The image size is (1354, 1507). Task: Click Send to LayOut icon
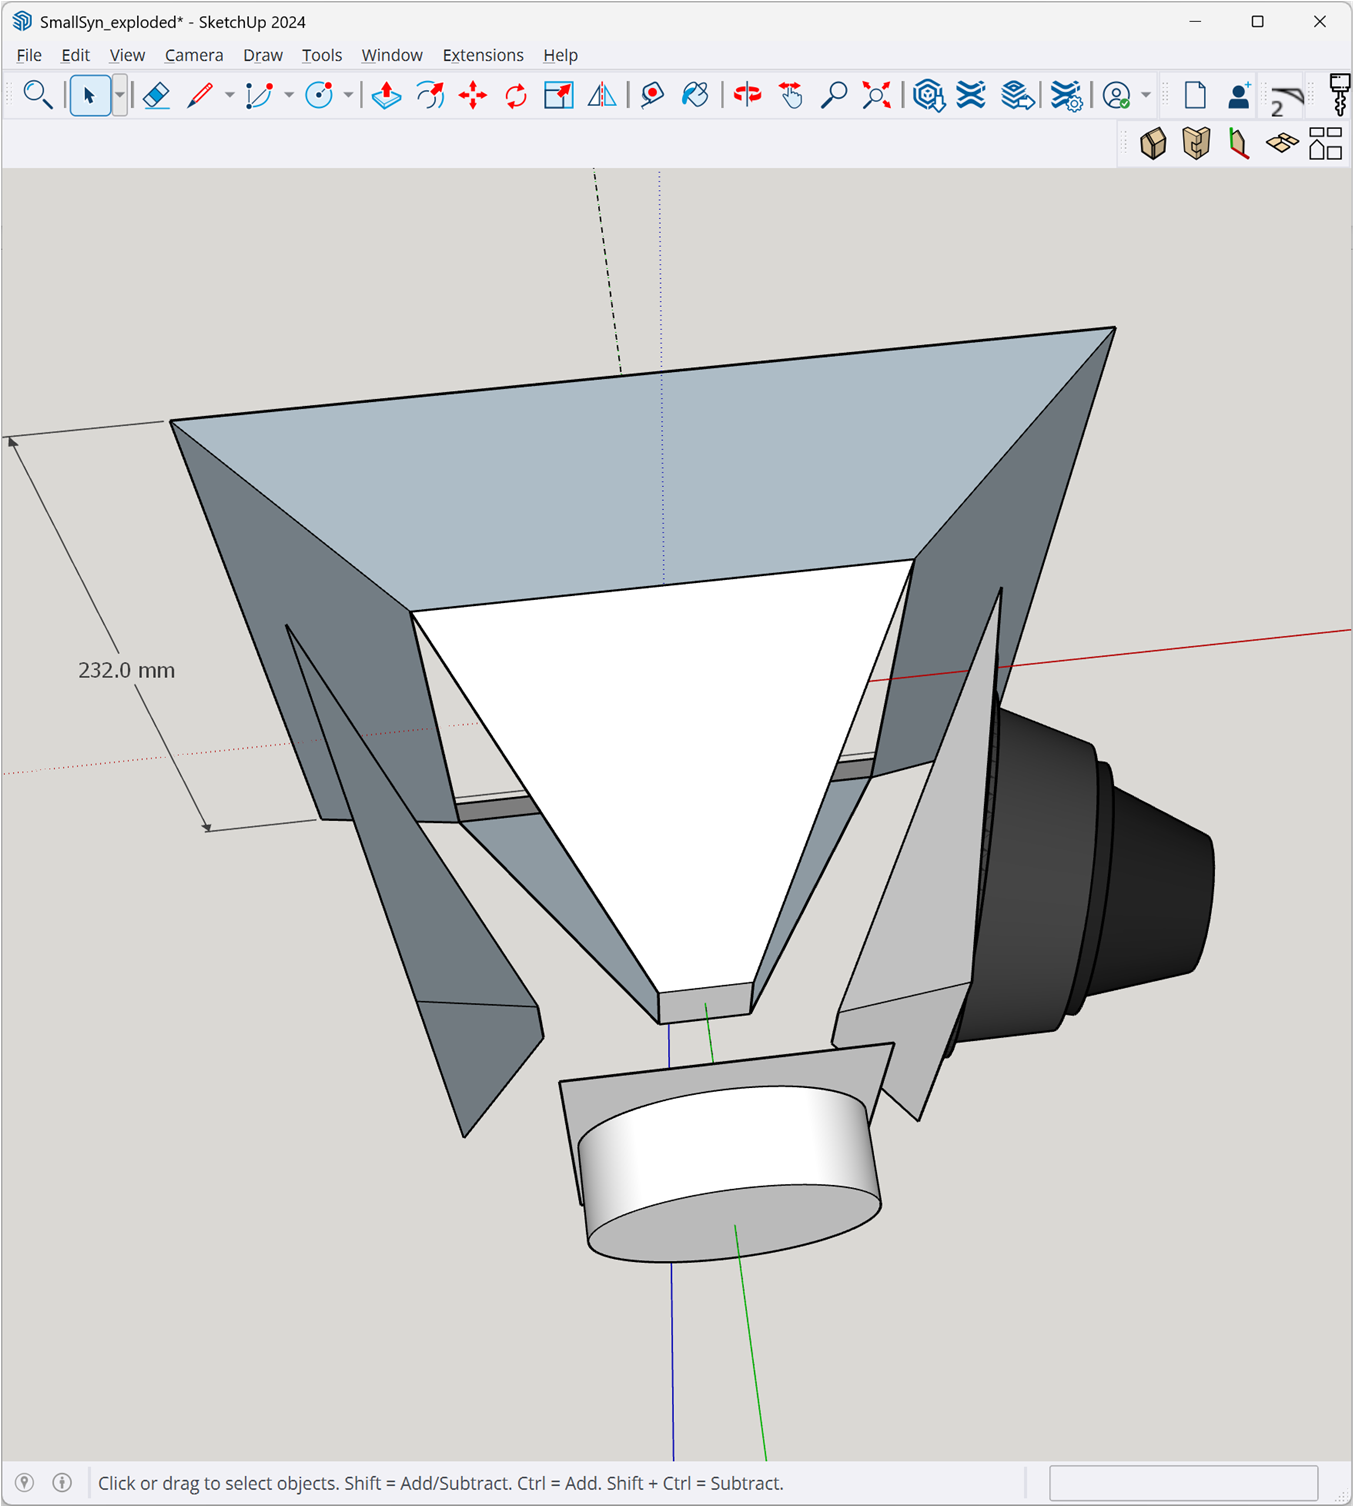[x=1017, y=95]
